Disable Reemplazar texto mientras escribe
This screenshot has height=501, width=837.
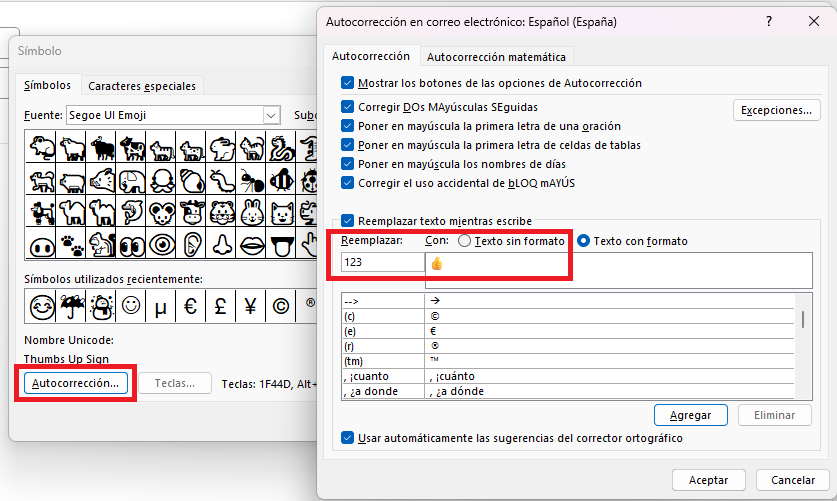(347, 221)
